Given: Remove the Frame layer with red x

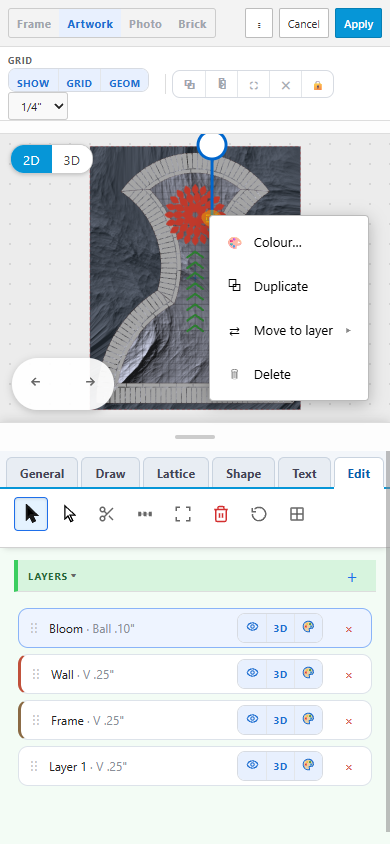Looking at the screenshot, I should coord(349,721).
